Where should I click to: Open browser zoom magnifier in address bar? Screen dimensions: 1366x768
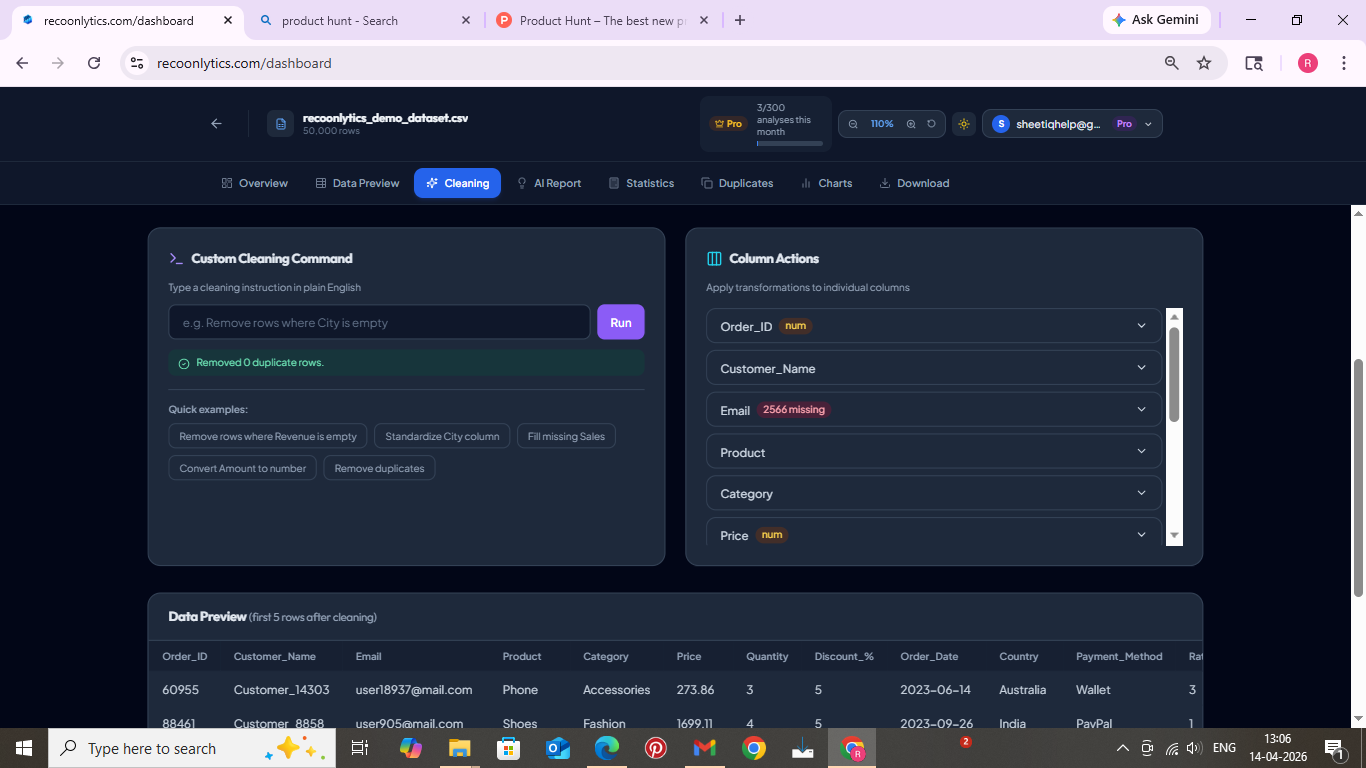click(1171, 63)
